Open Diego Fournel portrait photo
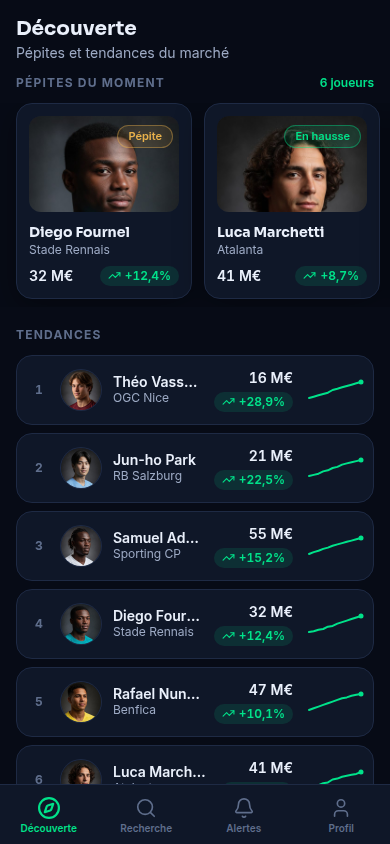This screenshot has width=390, height=844. 104,164
